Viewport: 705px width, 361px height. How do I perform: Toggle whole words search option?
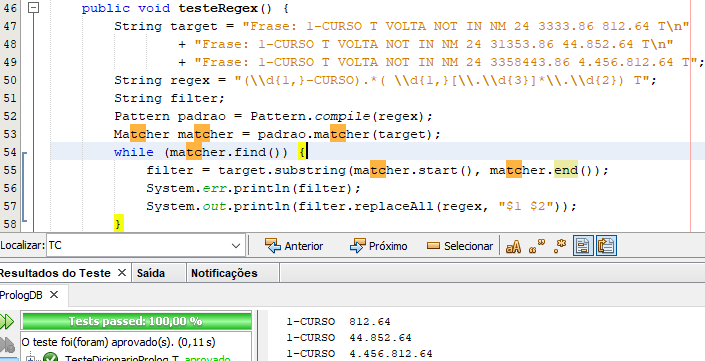pos(537,246)
